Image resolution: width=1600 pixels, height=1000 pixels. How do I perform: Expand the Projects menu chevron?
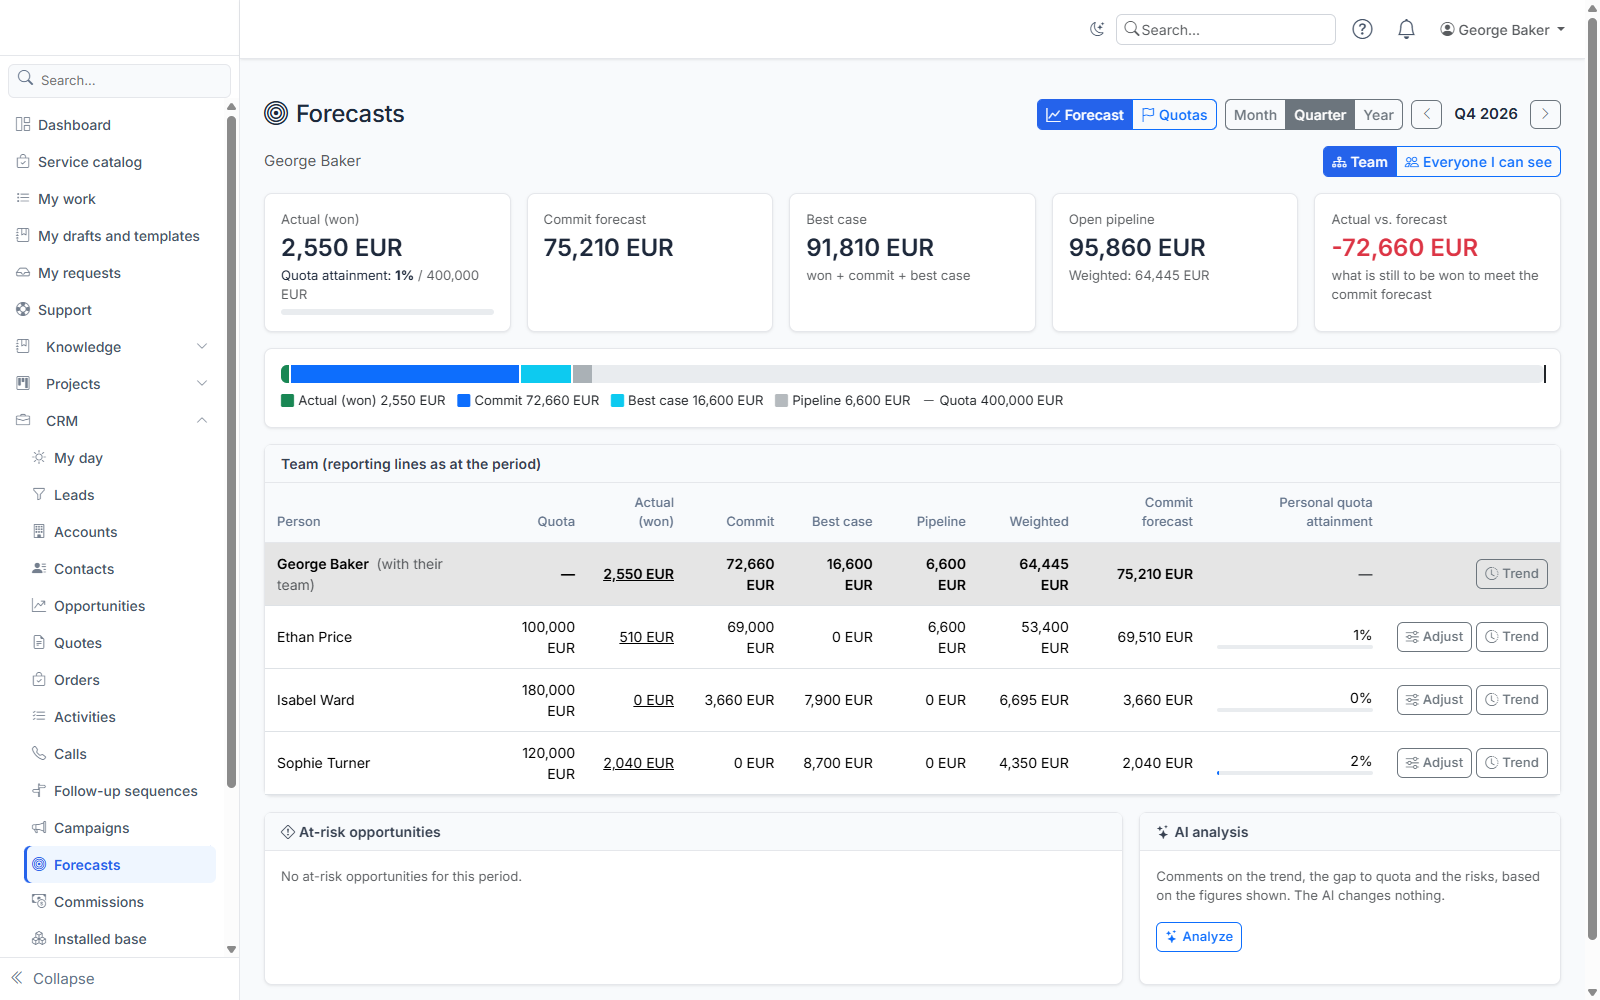(202, 383)
